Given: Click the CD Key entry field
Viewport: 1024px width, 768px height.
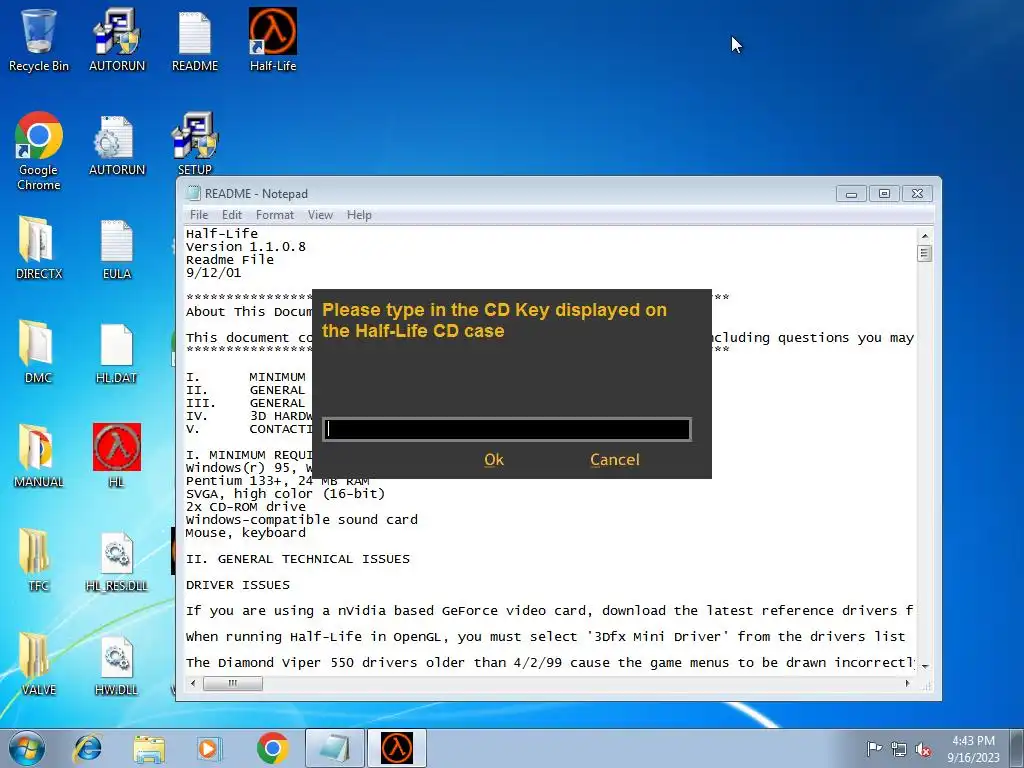Looking at the screenshot, I should pos(507,429).
